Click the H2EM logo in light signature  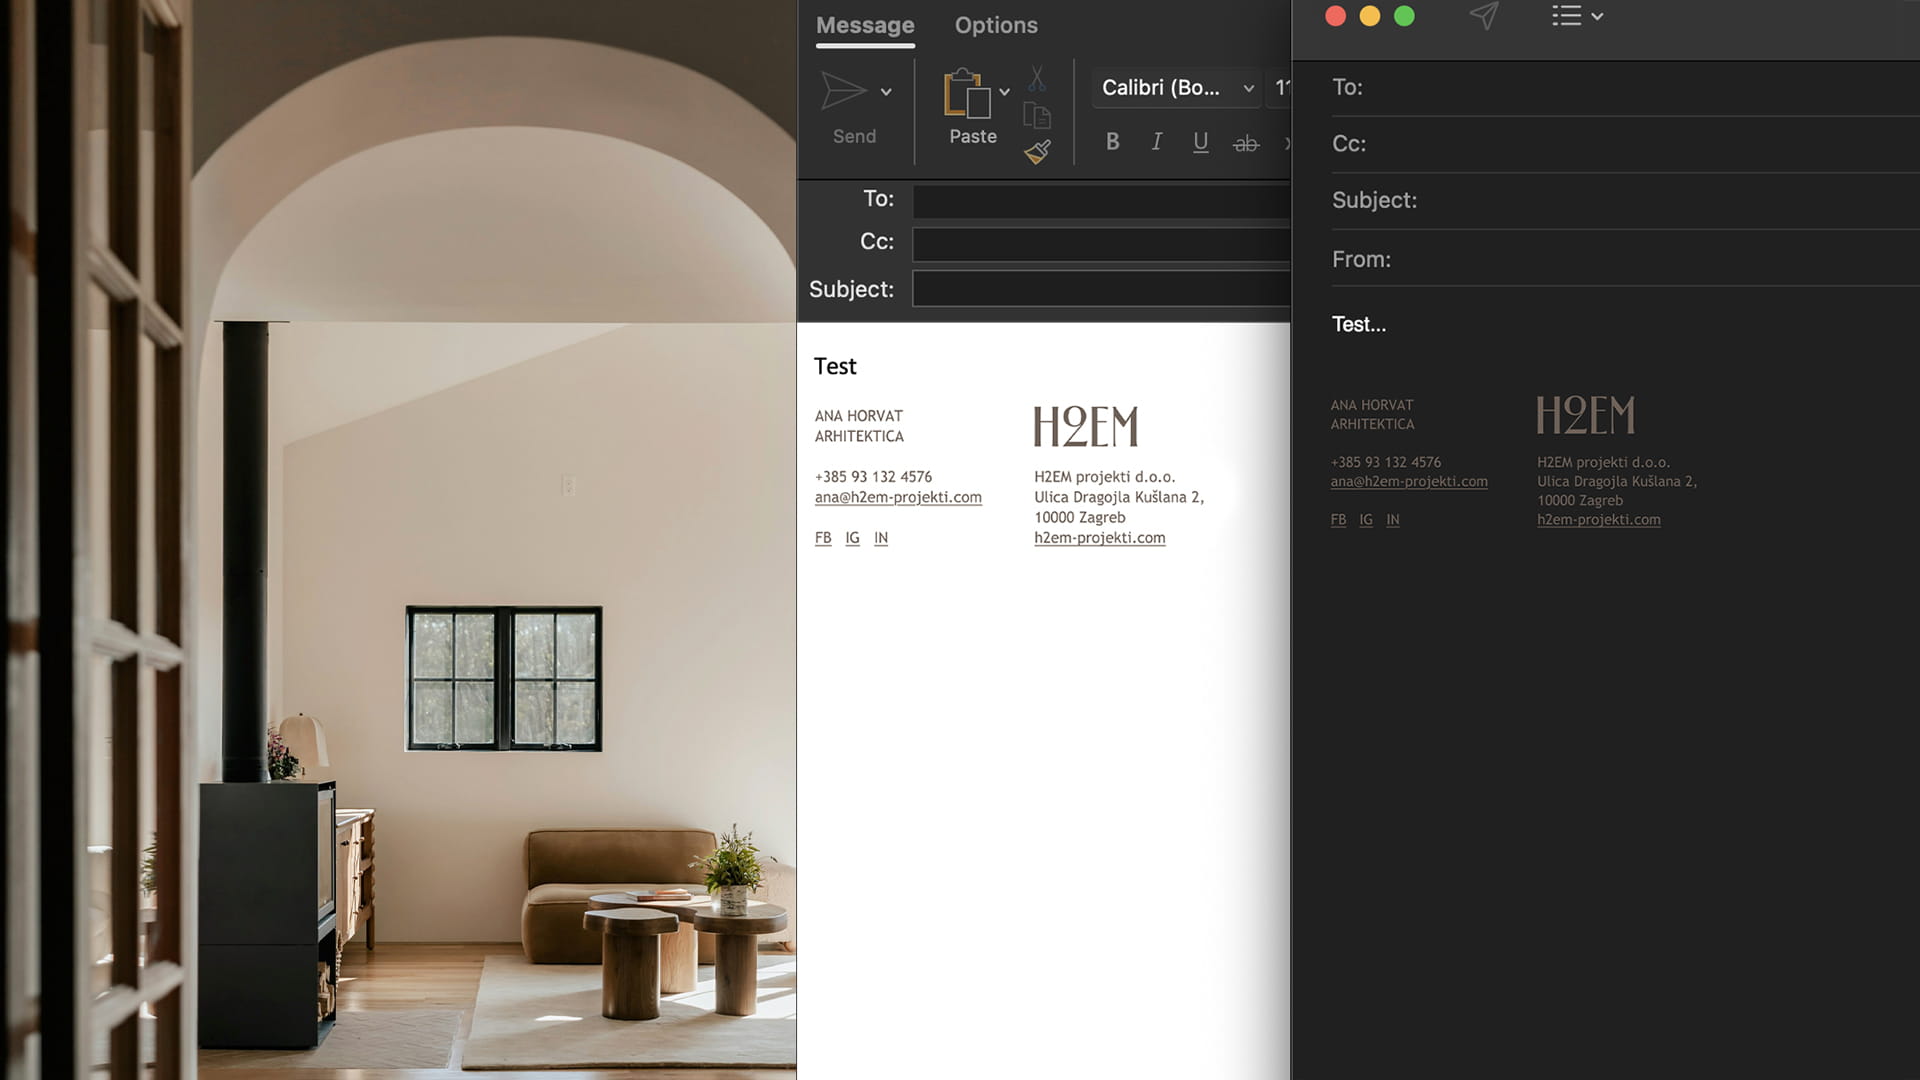tap(1085, 426)
